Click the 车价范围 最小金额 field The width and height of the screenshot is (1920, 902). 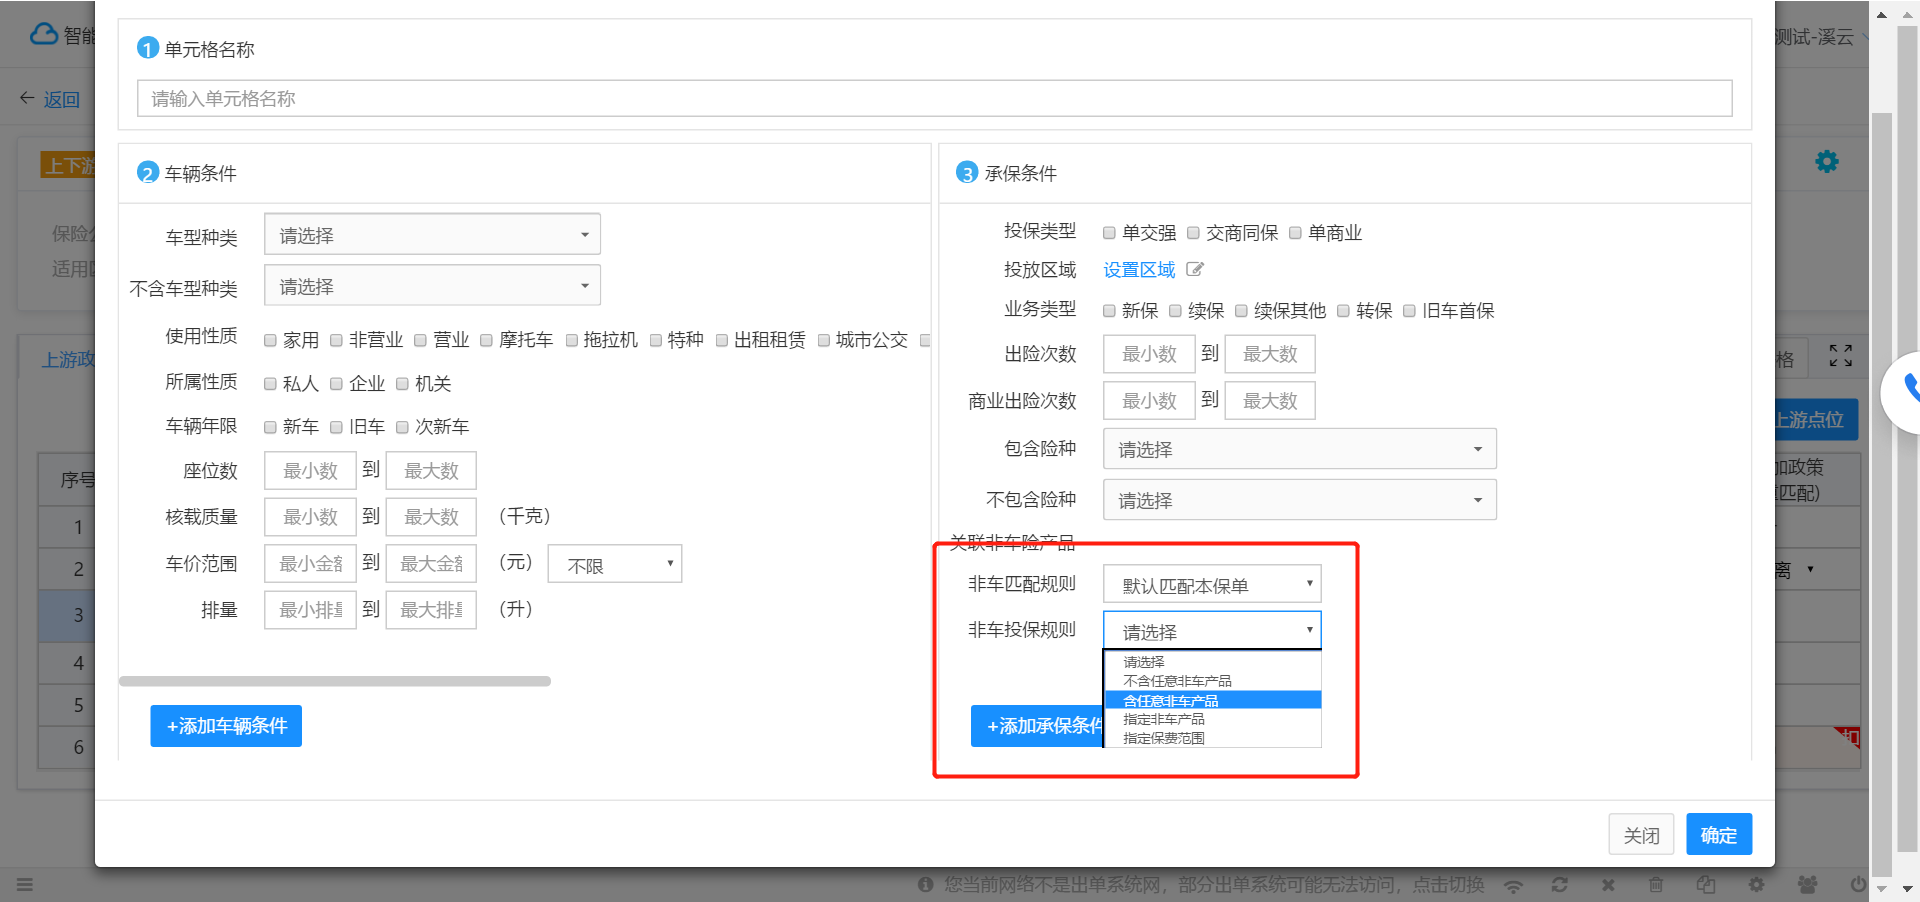coord(310,564)
